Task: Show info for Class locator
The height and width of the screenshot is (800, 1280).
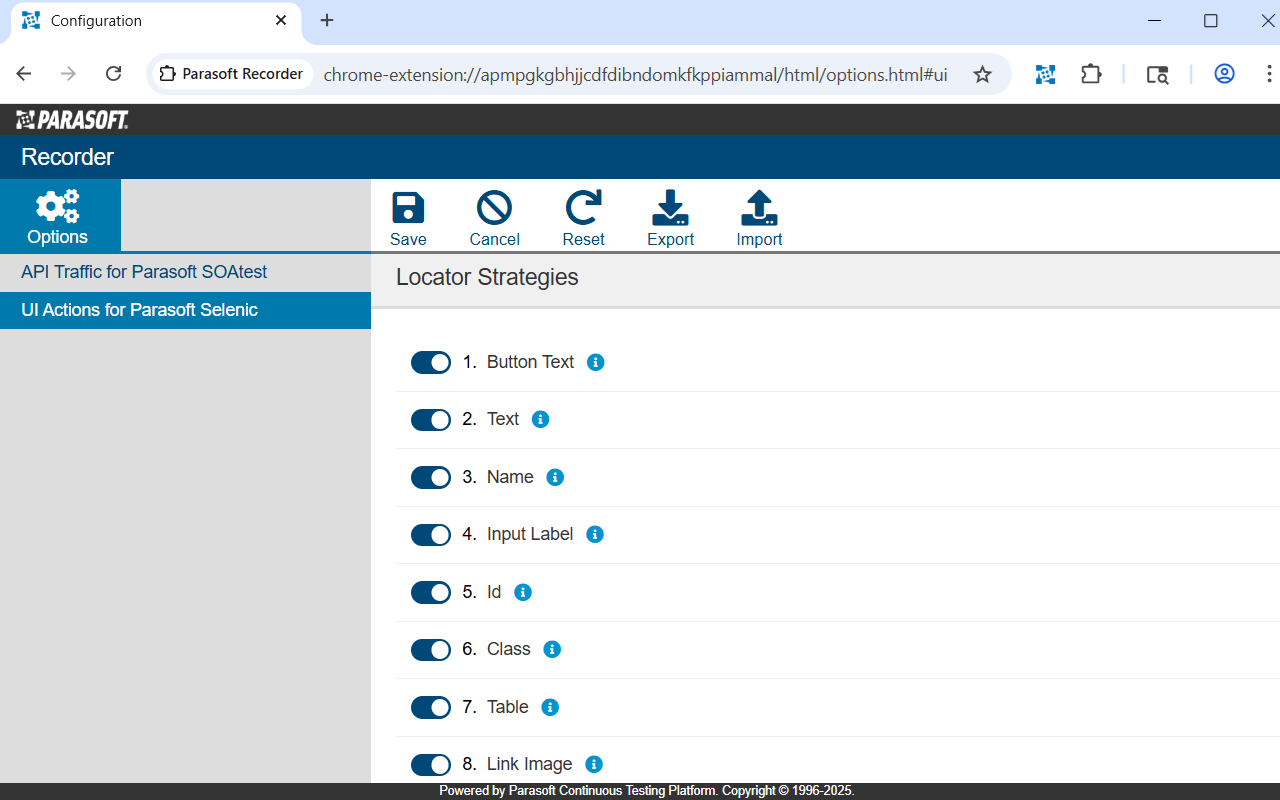Action: tap(552, 649)
